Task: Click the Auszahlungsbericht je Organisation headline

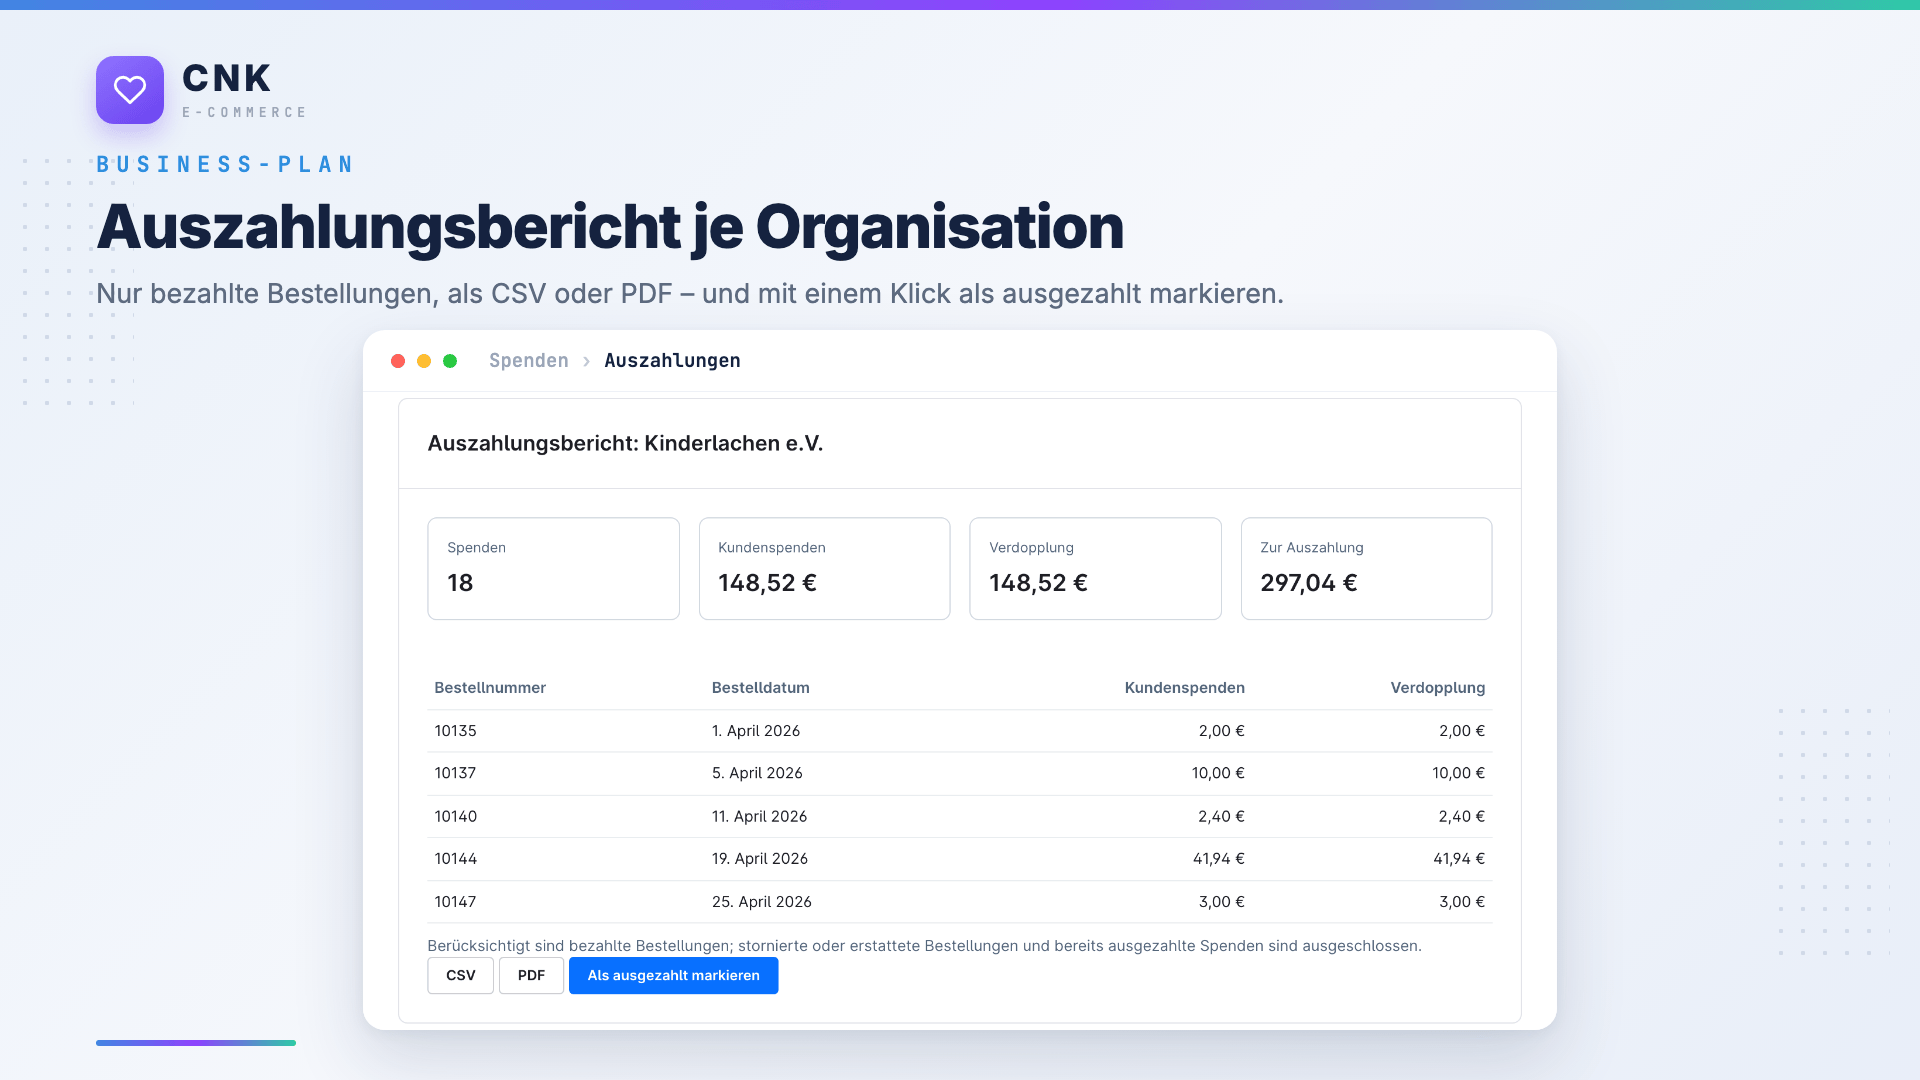Action: (x=610, y=228)
